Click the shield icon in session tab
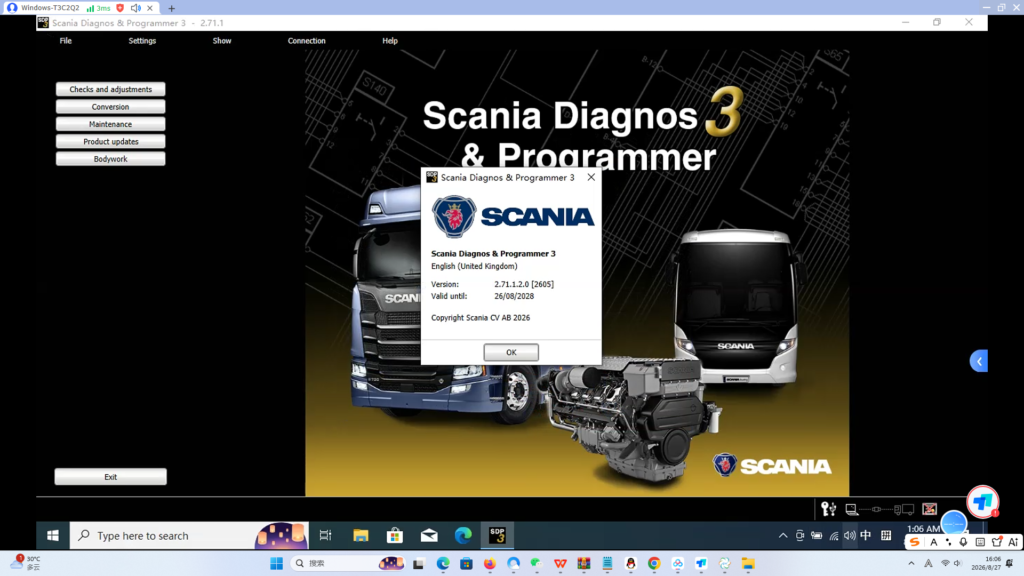The height and width of the screenshot is (576, 1024). pyautogui.click(x=120, y=8)
